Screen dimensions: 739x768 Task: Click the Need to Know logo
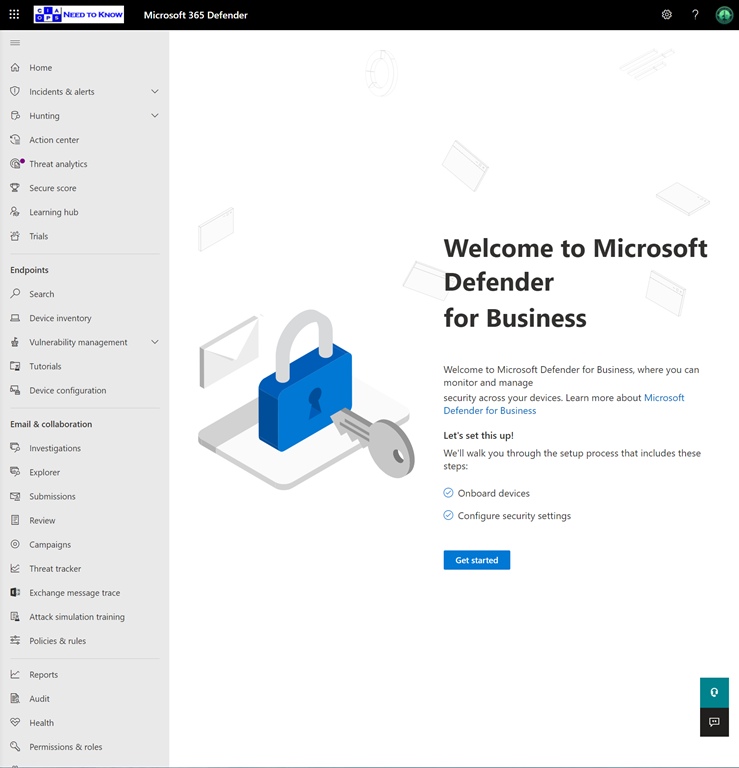click(78, 15)
